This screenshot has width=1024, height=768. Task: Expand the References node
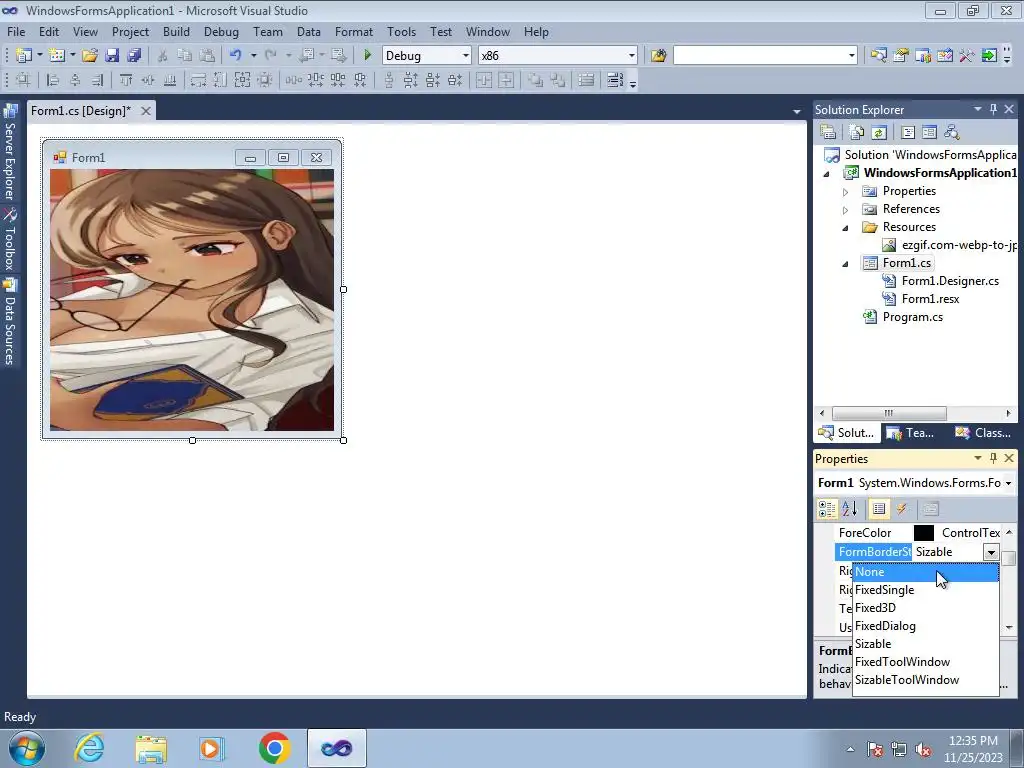846,210
